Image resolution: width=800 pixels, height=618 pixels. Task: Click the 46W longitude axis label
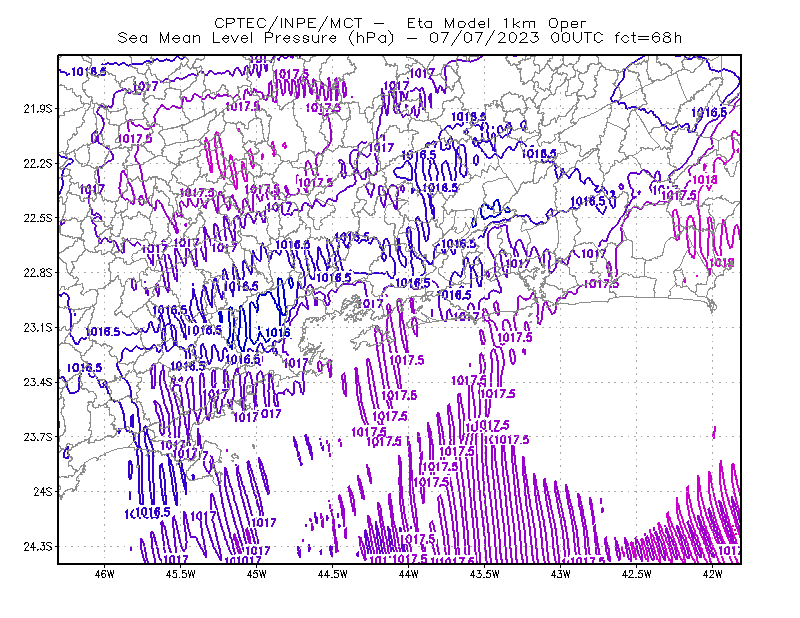pyautogui.click(x=105, y=574)
